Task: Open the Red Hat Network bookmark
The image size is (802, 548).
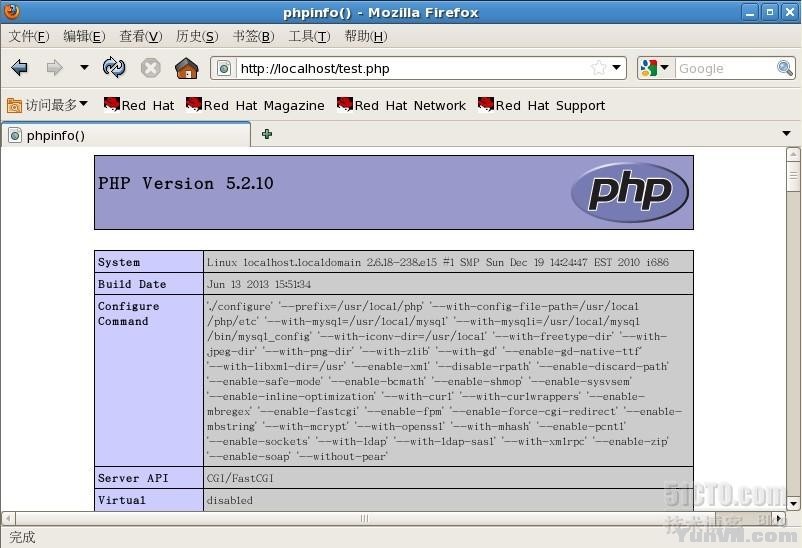Action: [x=401, y=105]
